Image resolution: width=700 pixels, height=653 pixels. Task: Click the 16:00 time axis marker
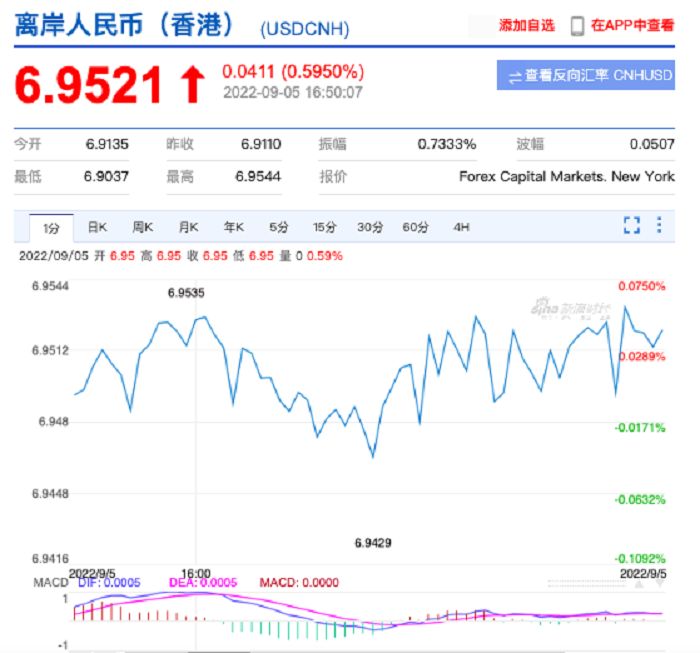click(x=196, y=573)
